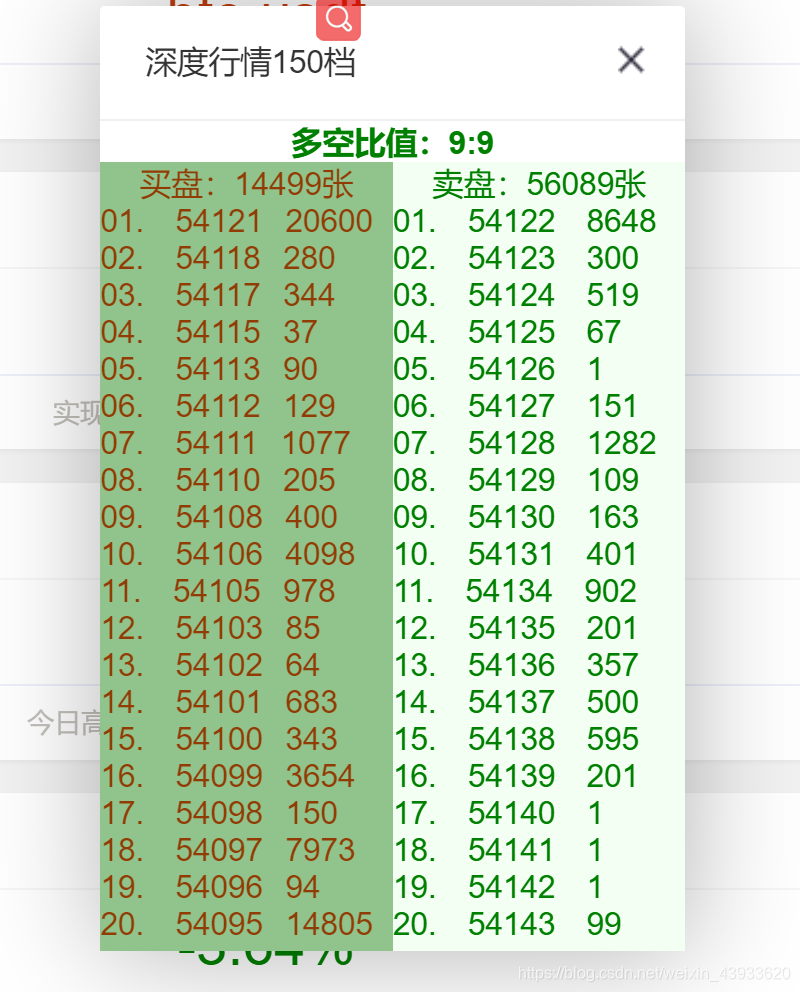Select buy row 12 price 54103
Image resolution: width=800 pixels, height=992 pixels.
(x=219, y=628)
